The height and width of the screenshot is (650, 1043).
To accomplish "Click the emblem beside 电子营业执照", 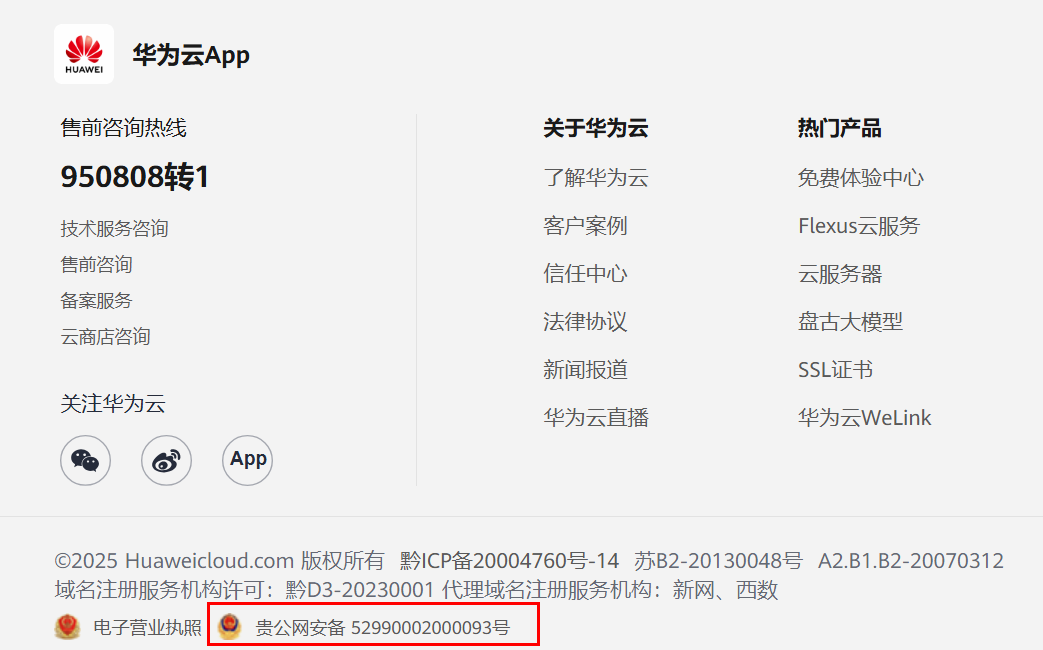I will (x=67, y=627).
